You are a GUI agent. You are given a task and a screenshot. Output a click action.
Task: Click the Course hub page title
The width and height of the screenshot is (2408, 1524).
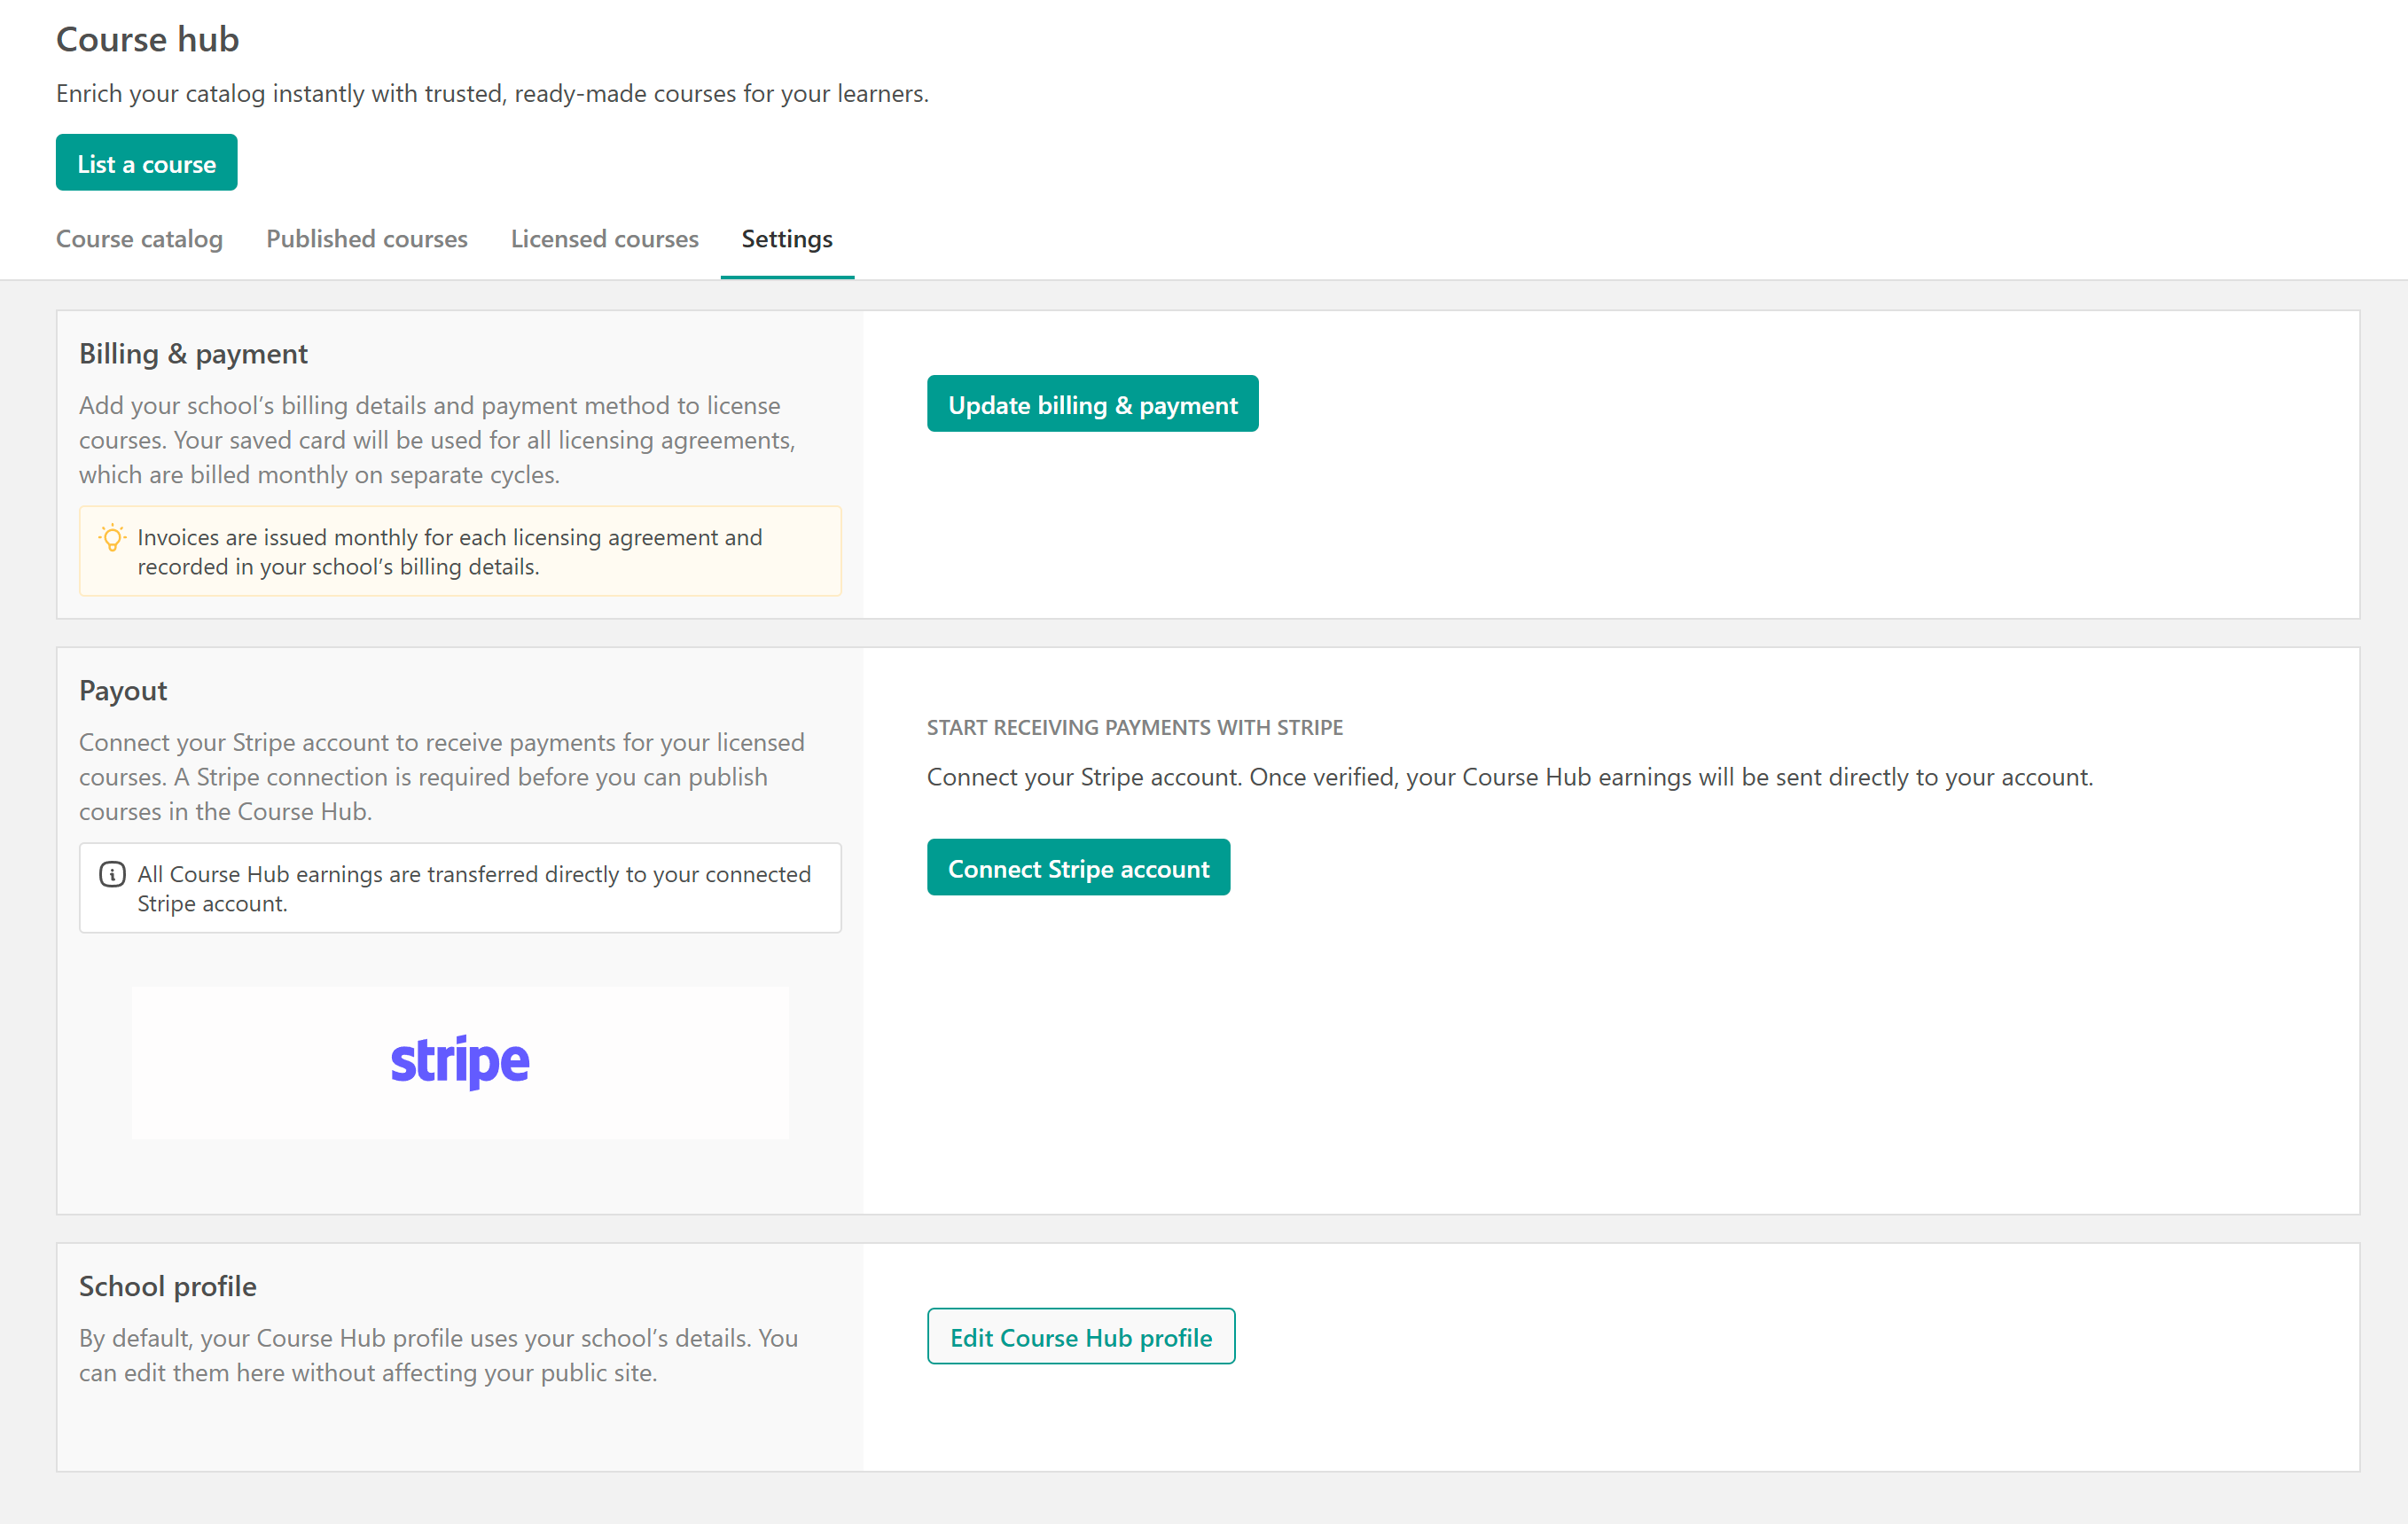pyautogui.click(x=147, y=39)
